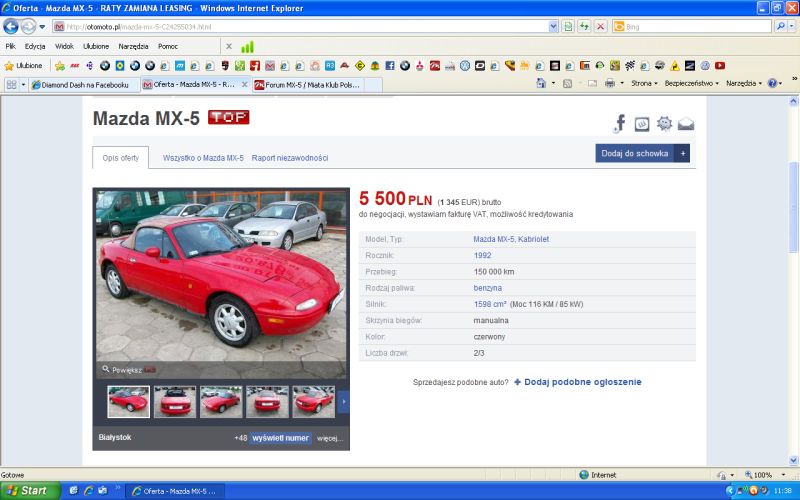Click the Dodaj do schowka button

point(642,153)
